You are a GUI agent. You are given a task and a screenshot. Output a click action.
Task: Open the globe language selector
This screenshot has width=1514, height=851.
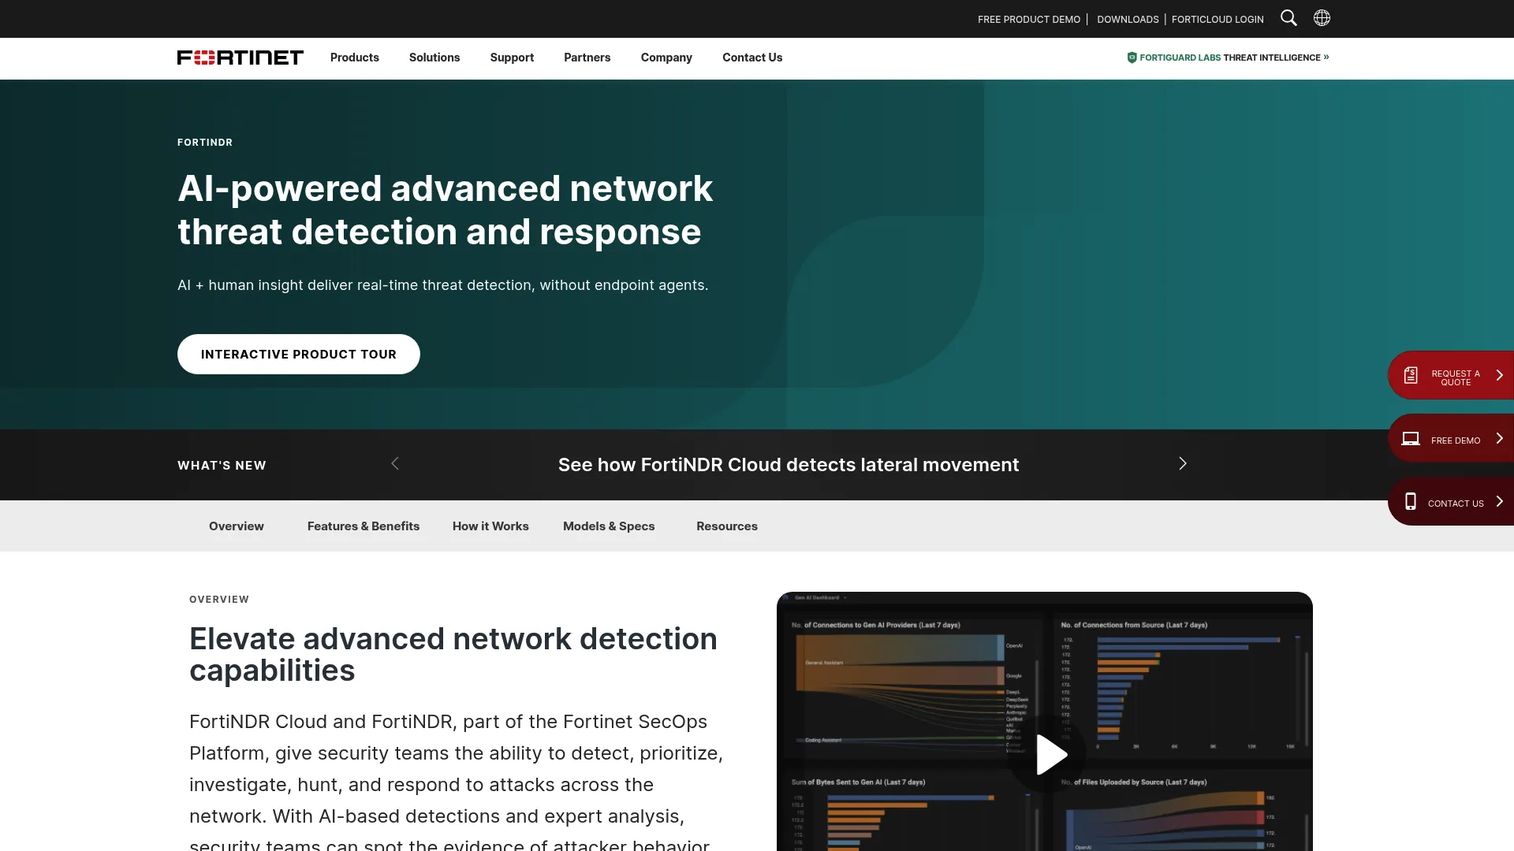tap(1322, 18)
